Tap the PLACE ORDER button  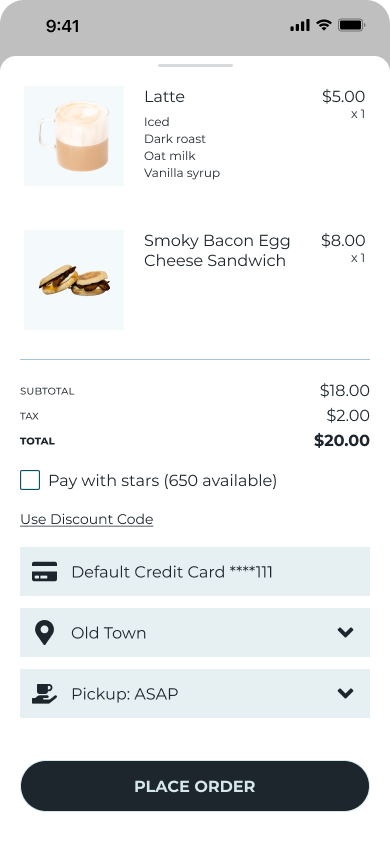[195, 786]
